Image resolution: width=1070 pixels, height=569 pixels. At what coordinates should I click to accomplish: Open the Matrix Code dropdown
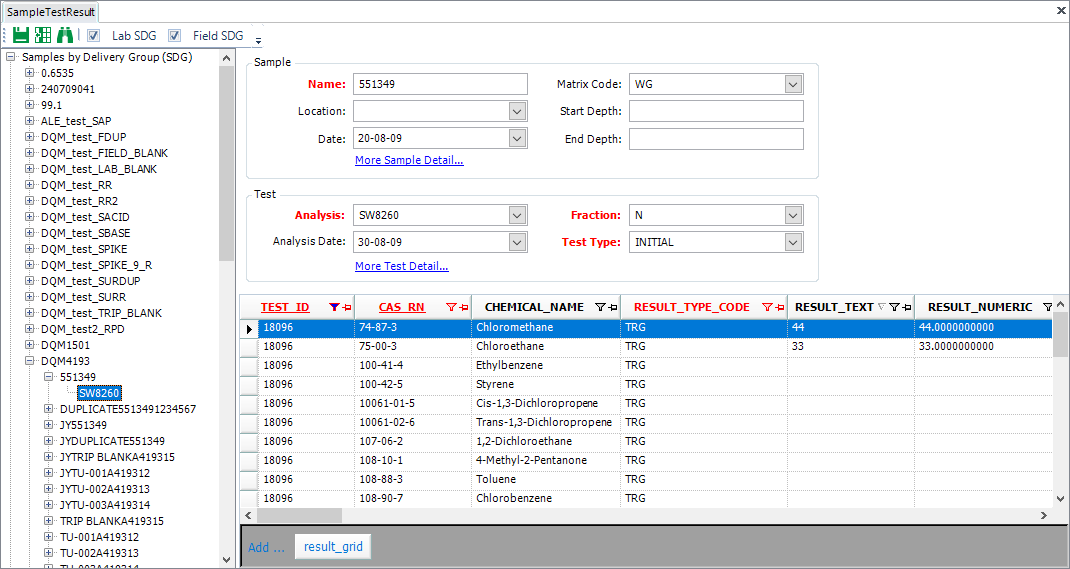pyautogui.click(x=793, y=84)
